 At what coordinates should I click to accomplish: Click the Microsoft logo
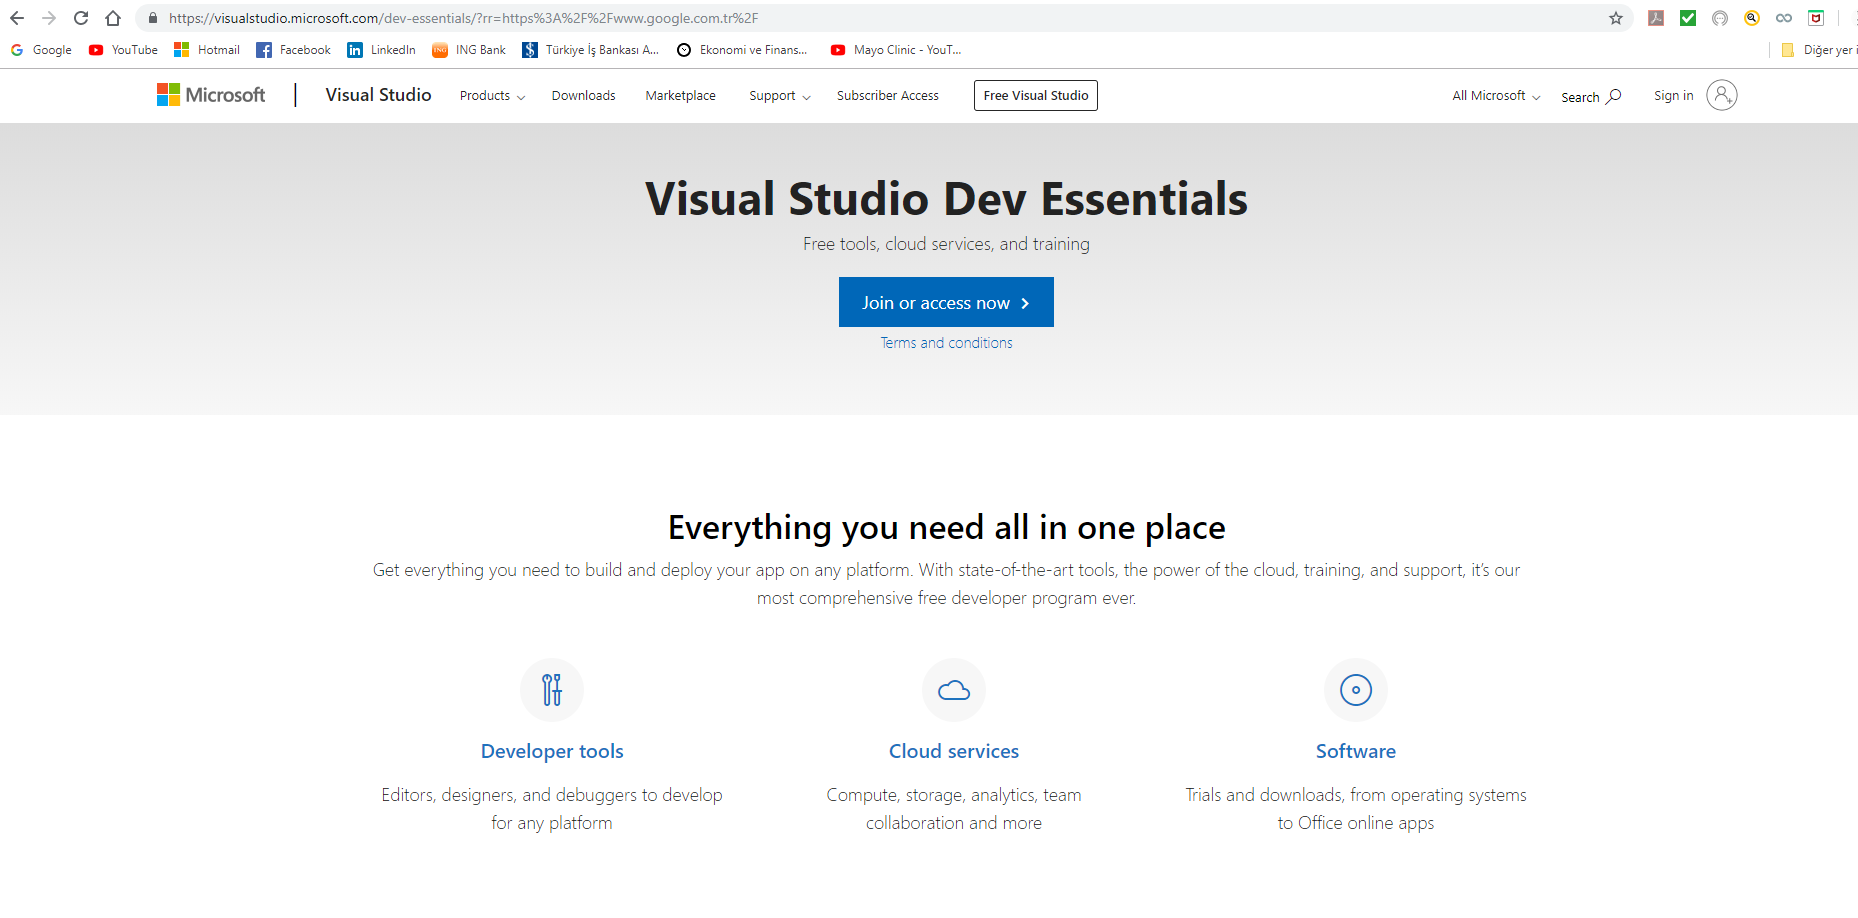211,95
